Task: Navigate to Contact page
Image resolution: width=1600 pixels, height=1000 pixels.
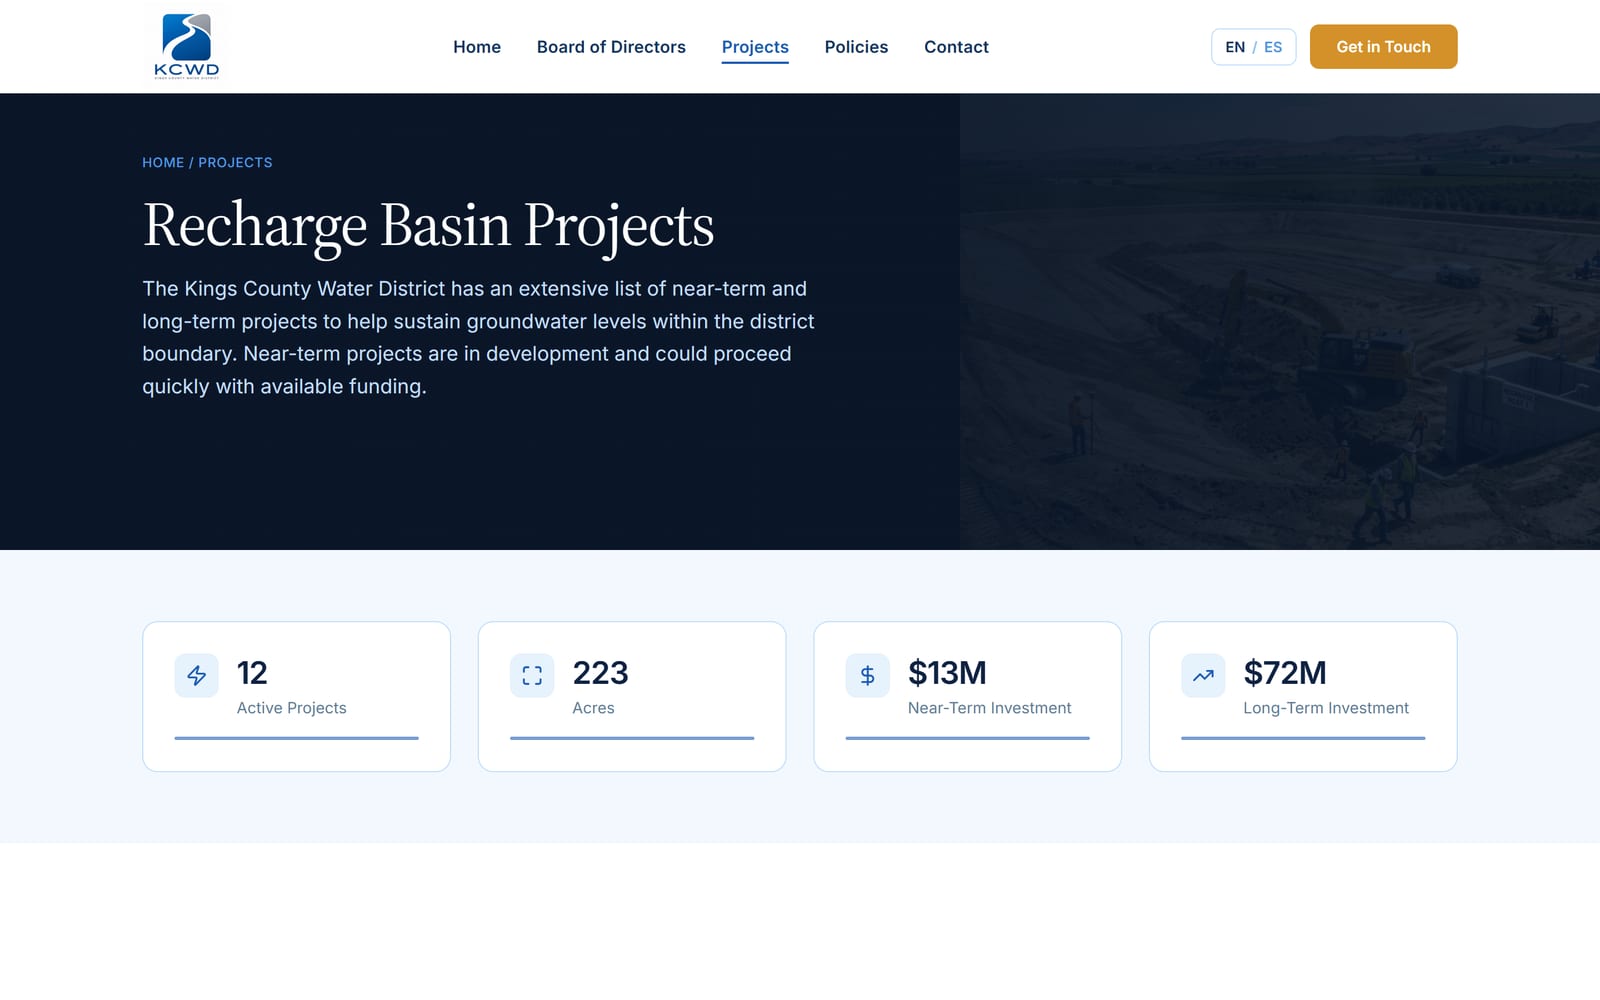Action: pos(956,47)
